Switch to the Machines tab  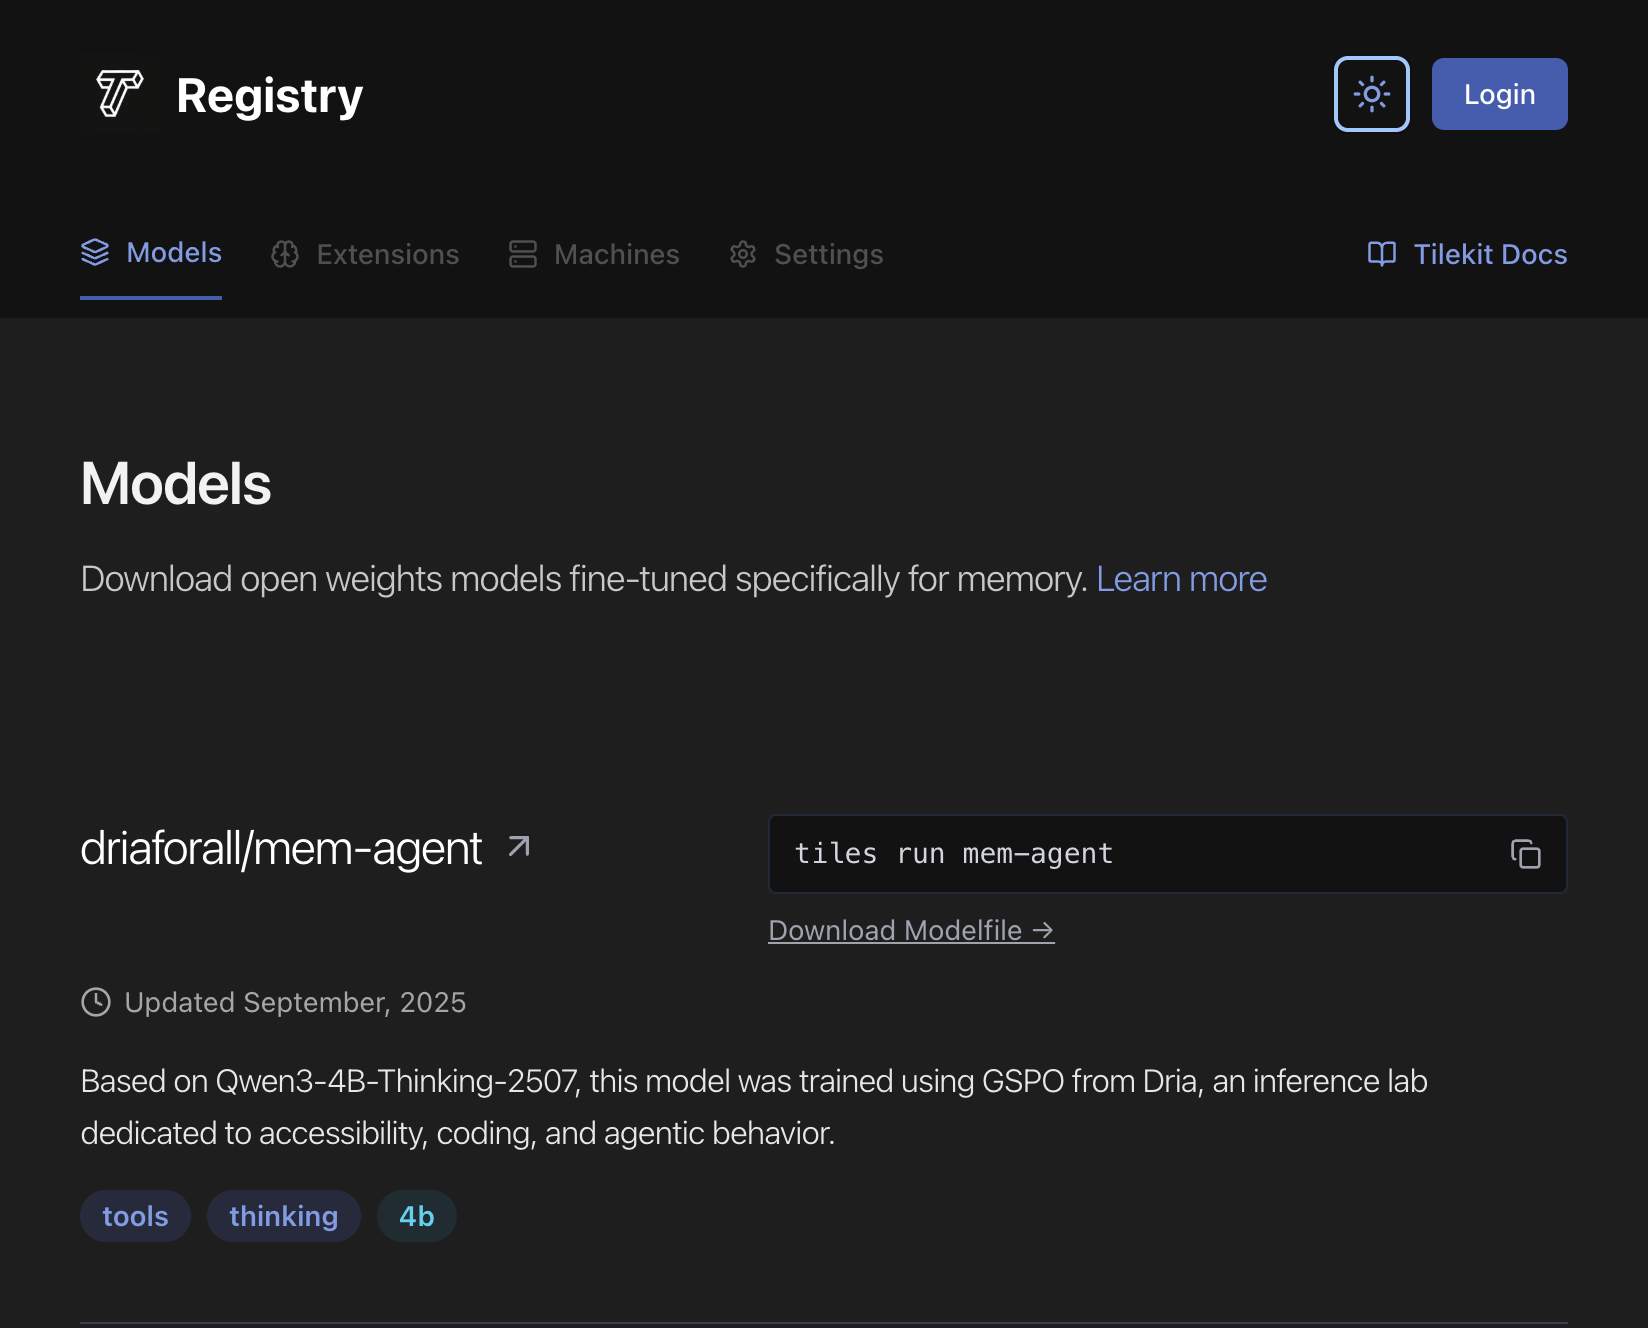[x=617, y=255]
